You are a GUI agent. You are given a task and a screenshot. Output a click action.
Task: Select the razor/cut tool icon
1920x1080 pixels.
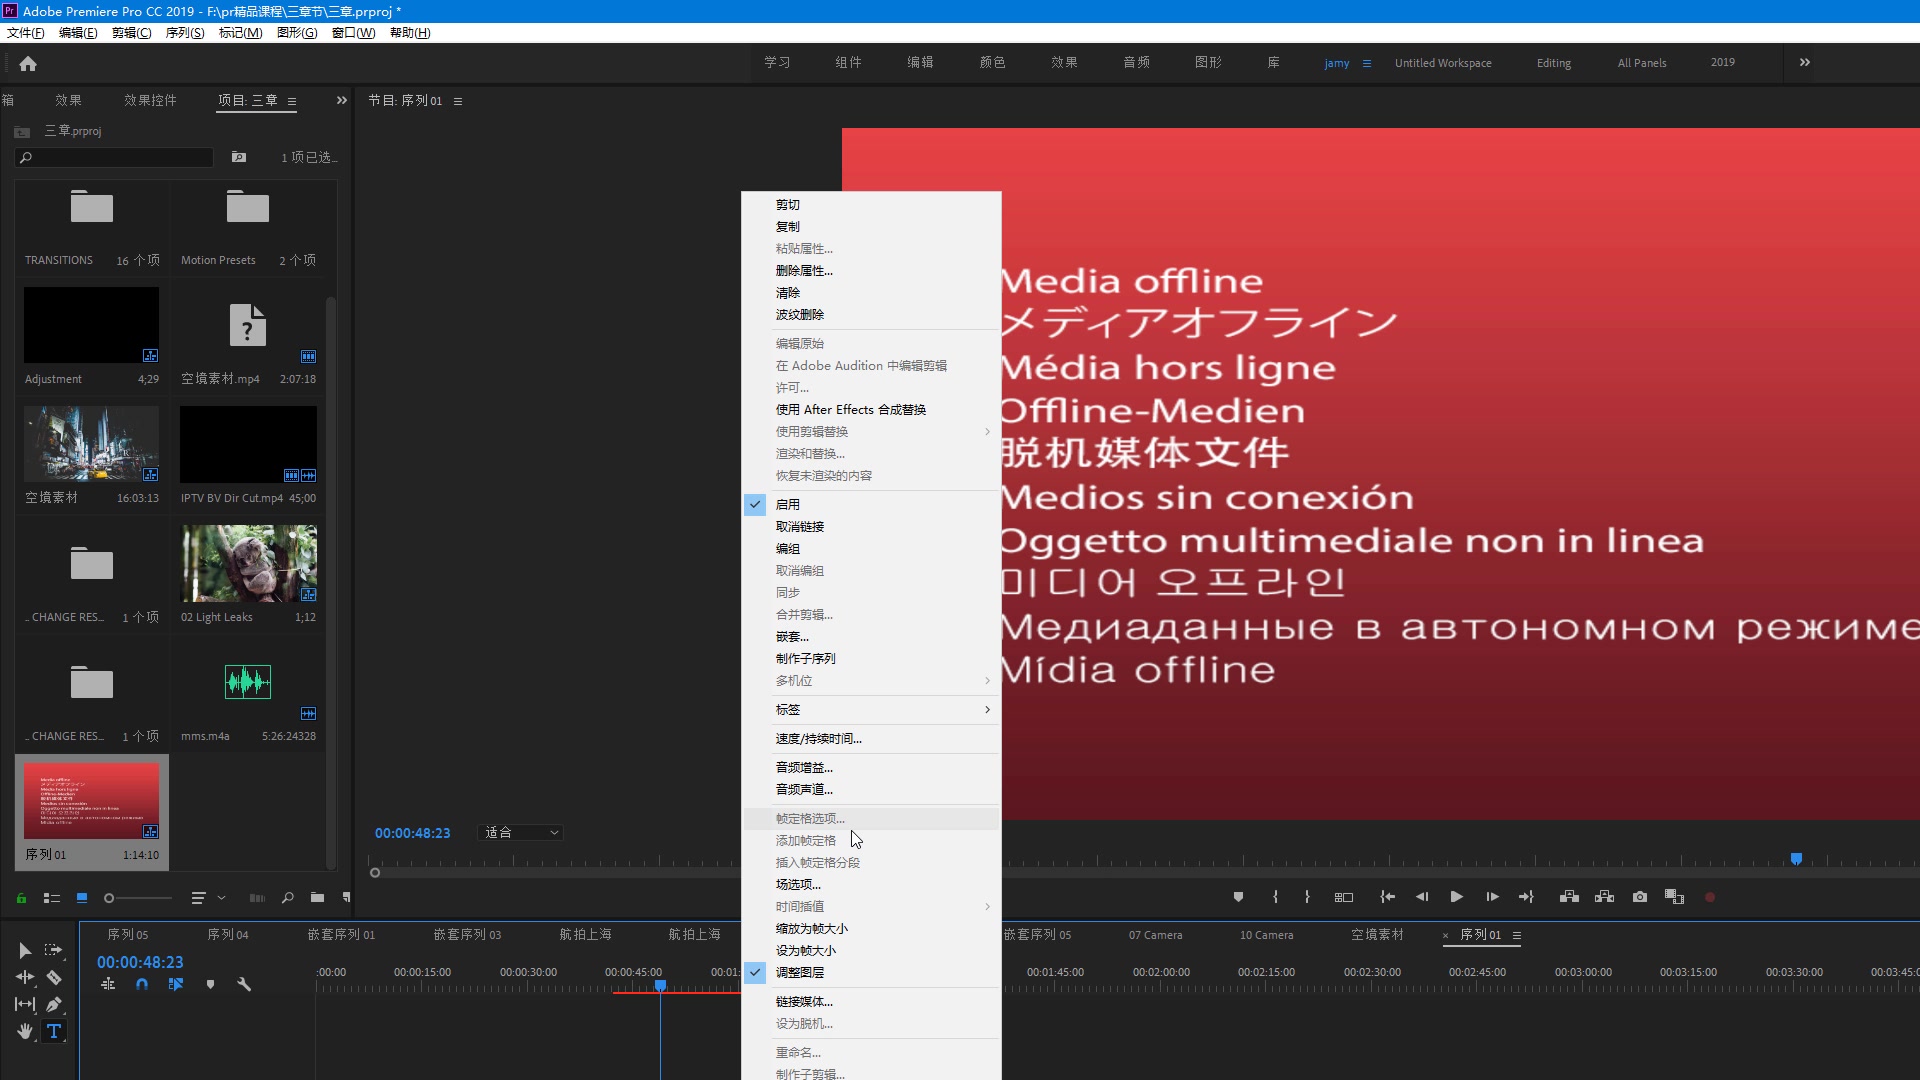pyautogui.click(x=53, y=976)
